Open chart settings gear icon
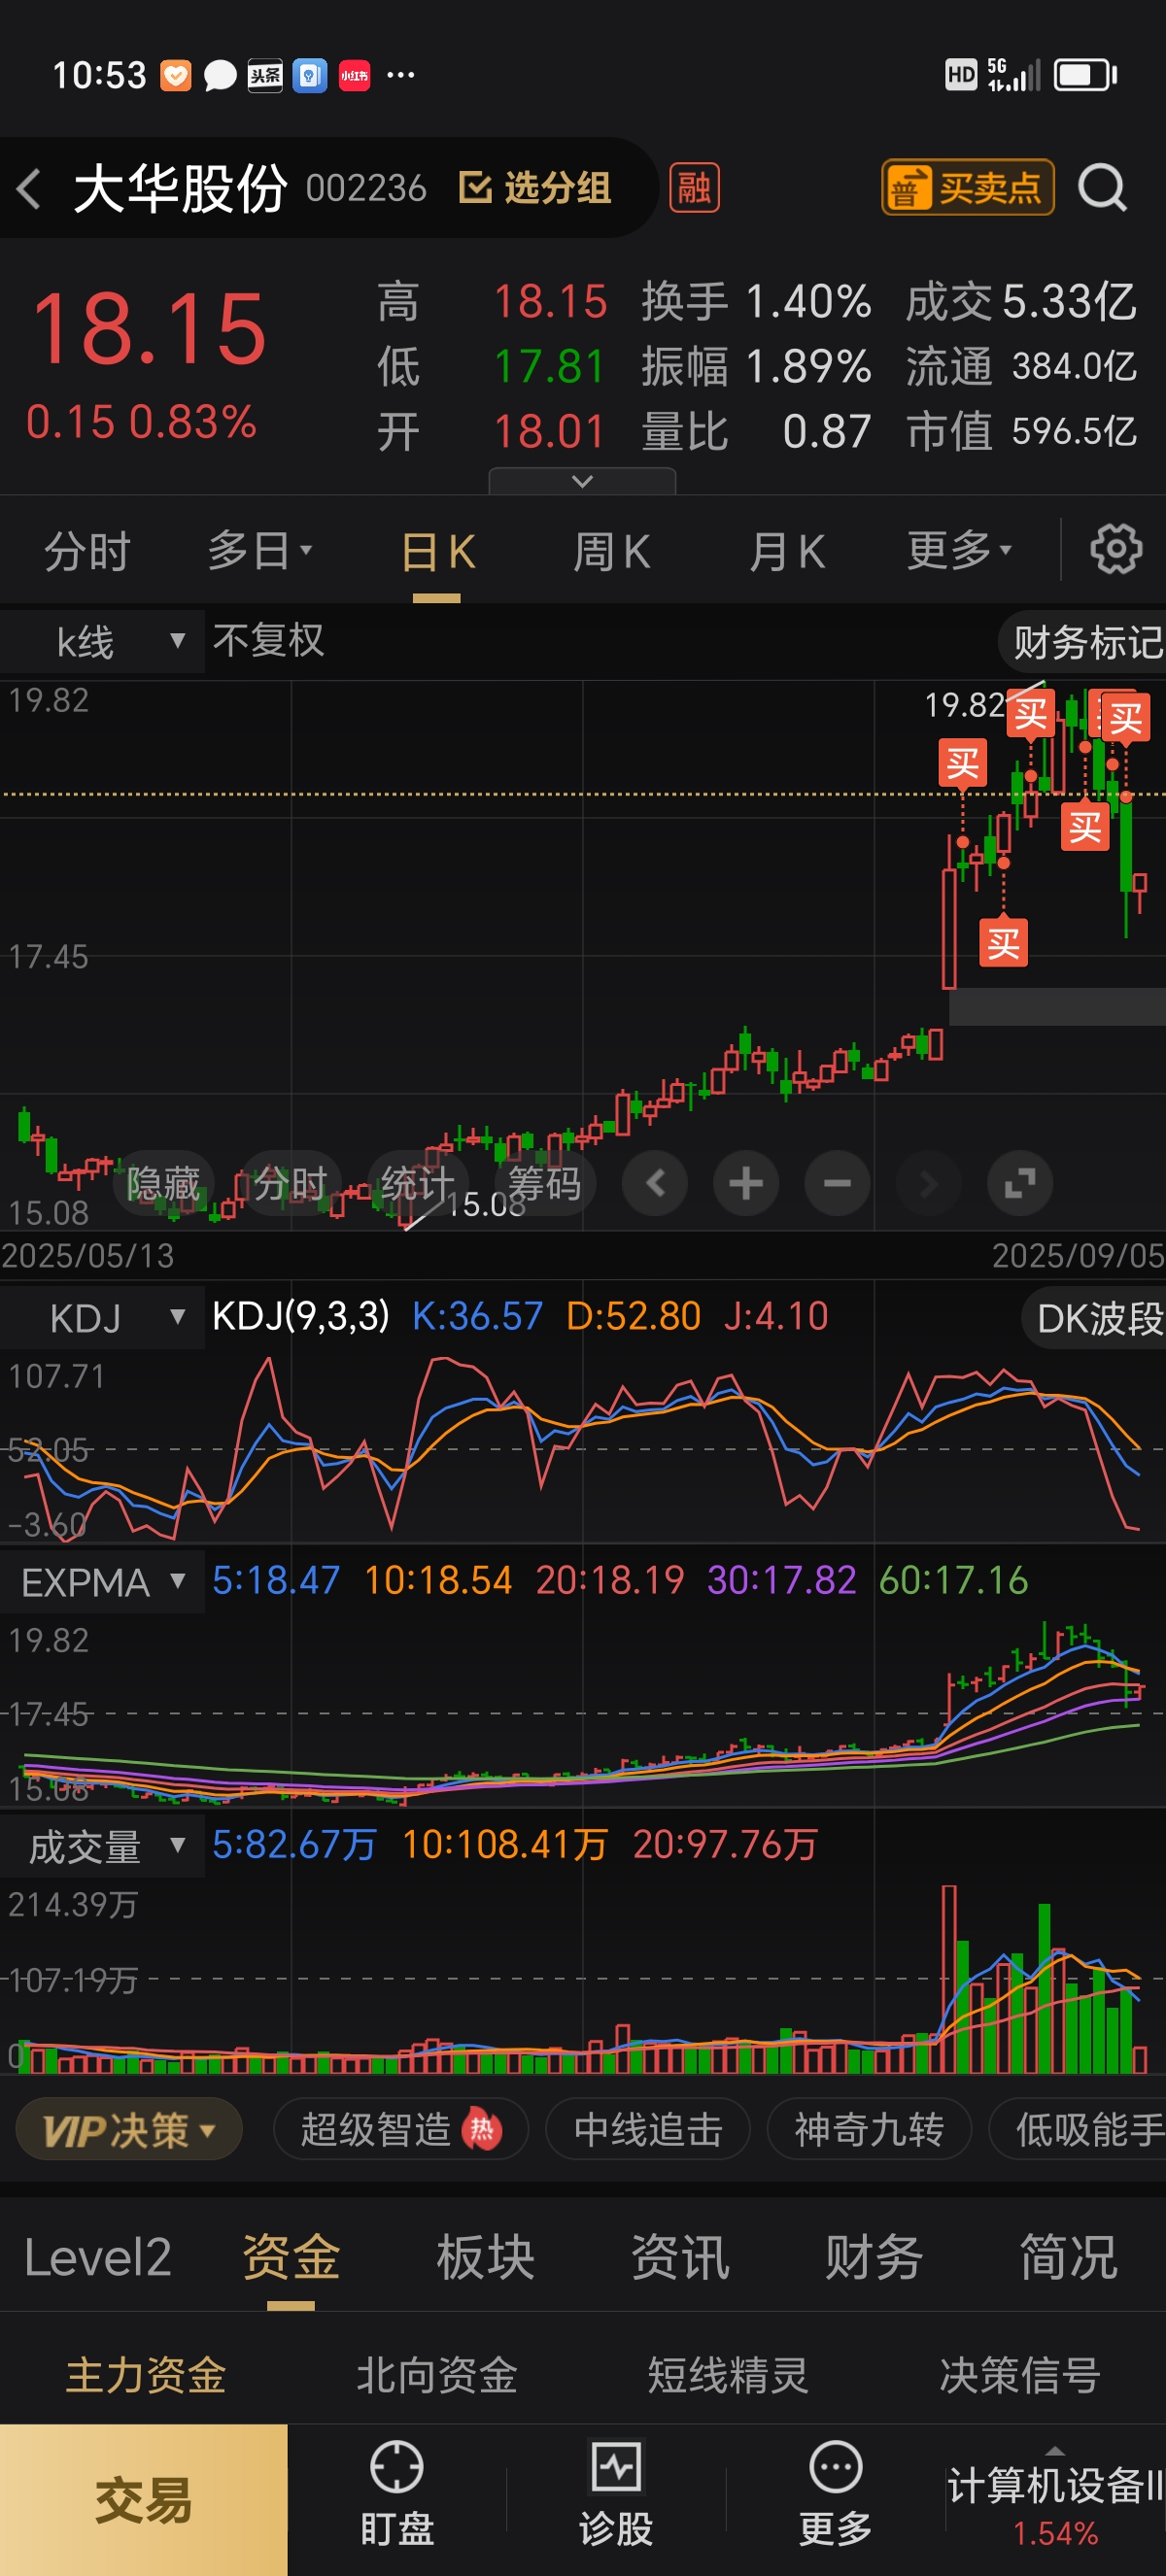The height and width of the screenshot is (2576, 1166). (1115, 549)
